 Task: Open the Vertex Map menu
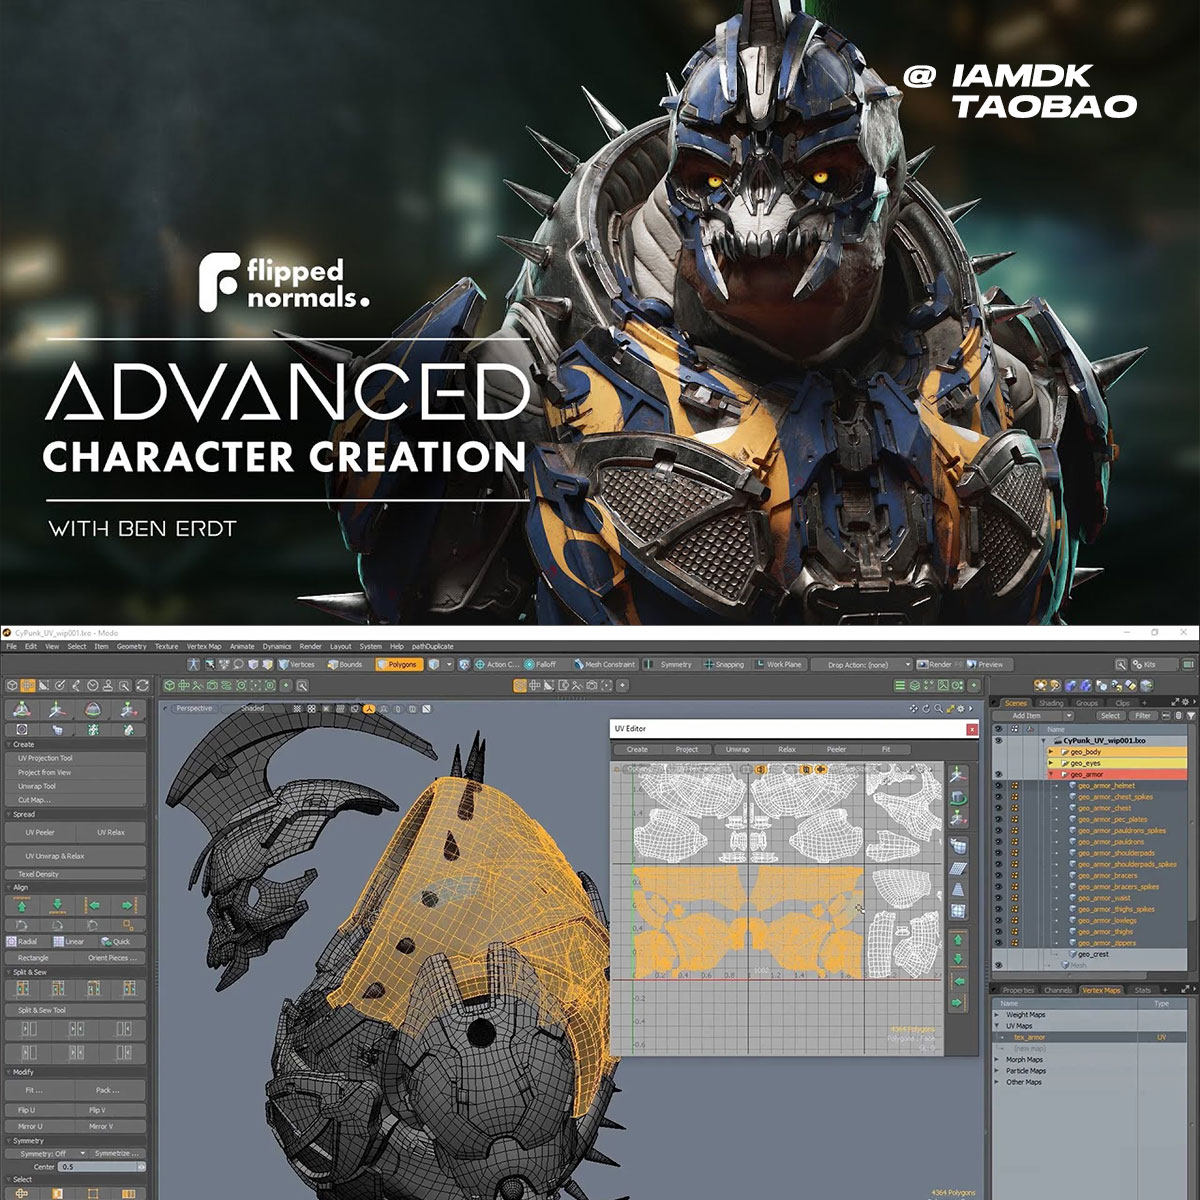pos(202,647)
